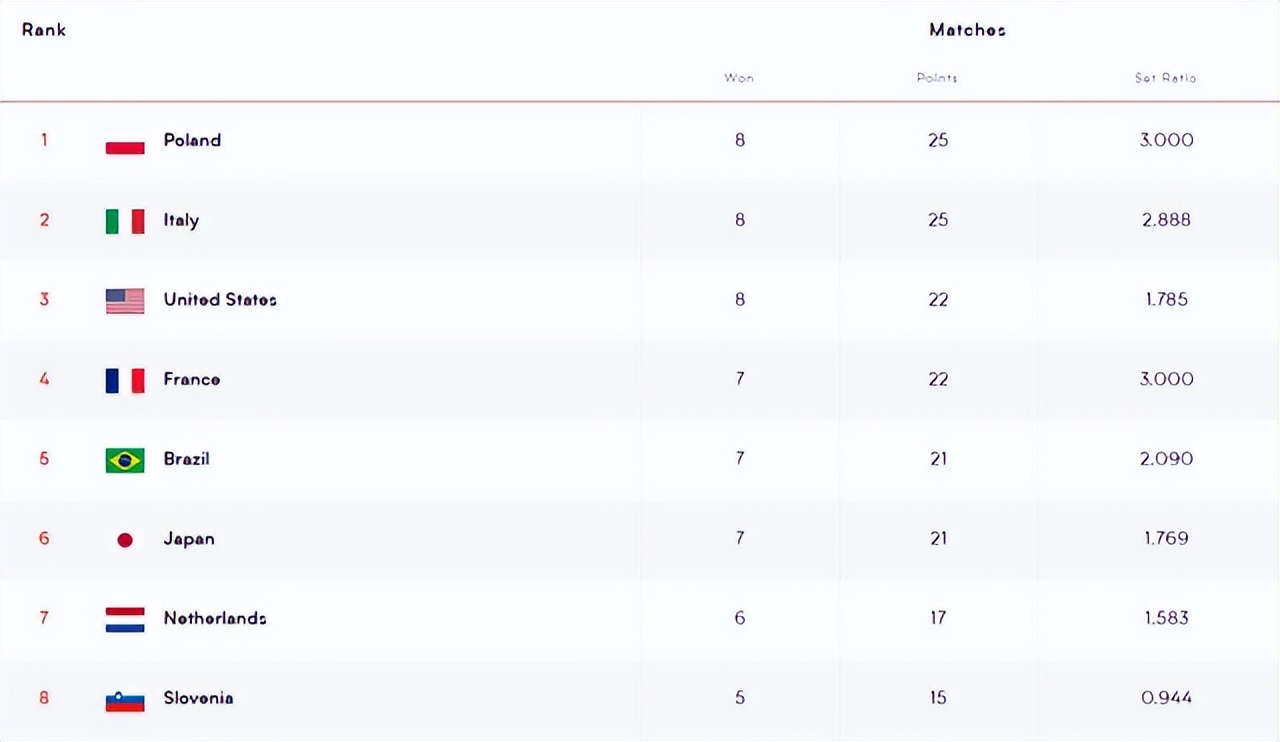Click the Matches group header
This screenshot has width=1280, height=742.
[967, 30]
